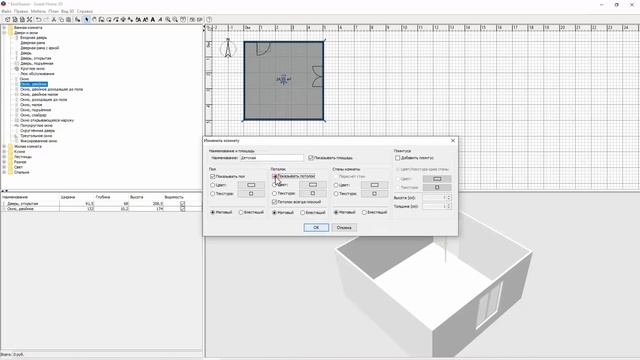Open the floor color picker button
Screen dimensions: 640x360
251,185
